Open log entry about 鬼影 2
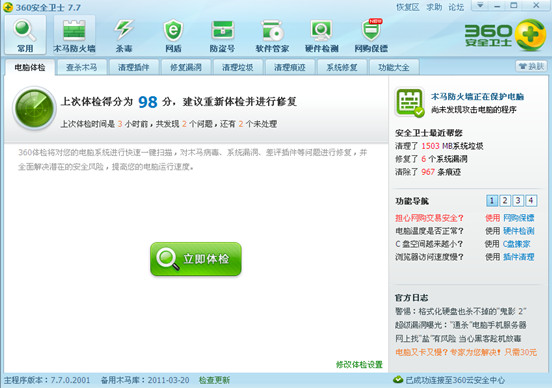Image resolution: width=552 pixels, height=388 pixels. click(x=461, y=311)
